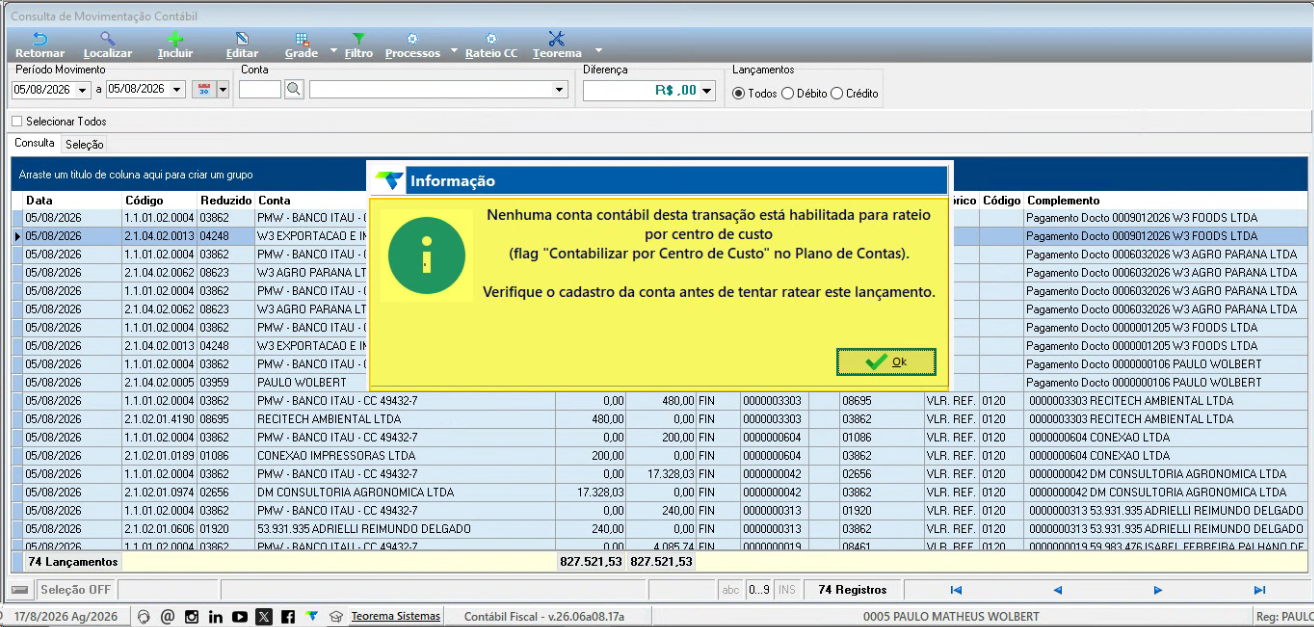The height and width of the screenshot is (627, 1314).
Task: Click the Editar toolbar icon
Action: point(242,39)
